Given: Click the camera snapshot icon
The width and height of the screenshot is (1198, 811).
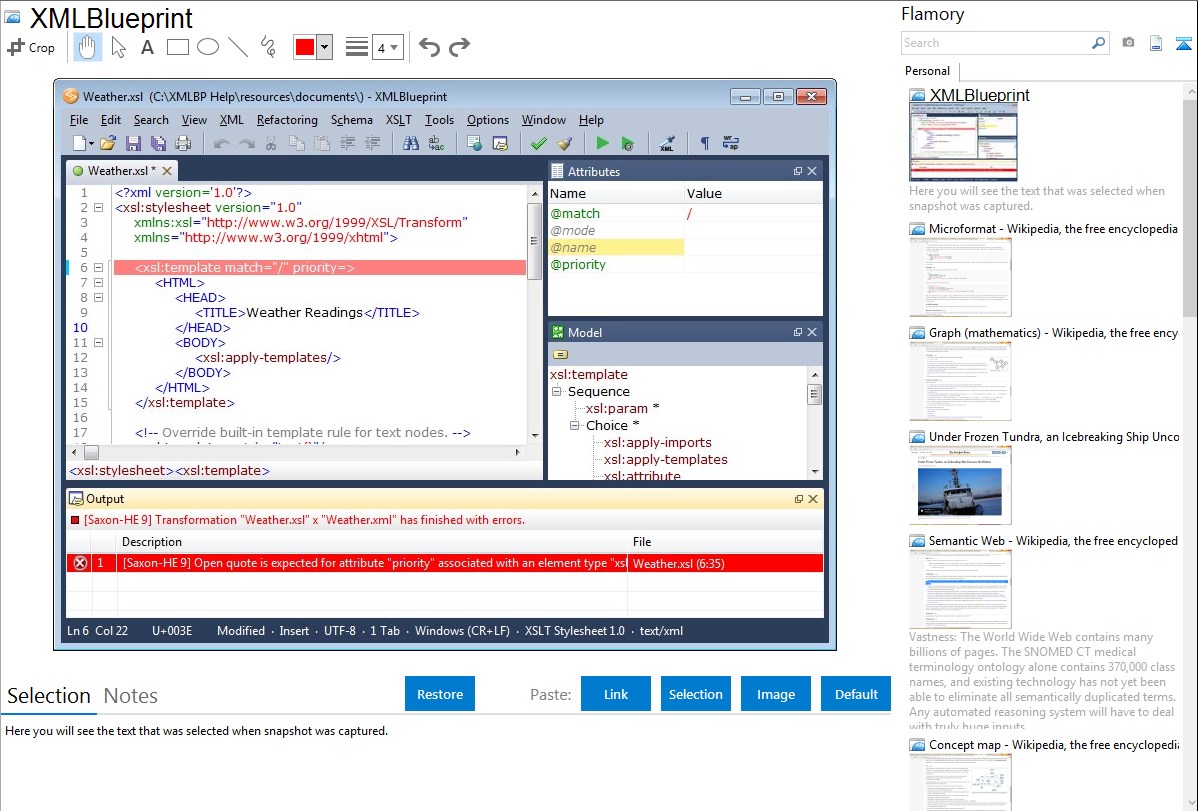Looking at the screenshot, I should (x=1128, y=43).
